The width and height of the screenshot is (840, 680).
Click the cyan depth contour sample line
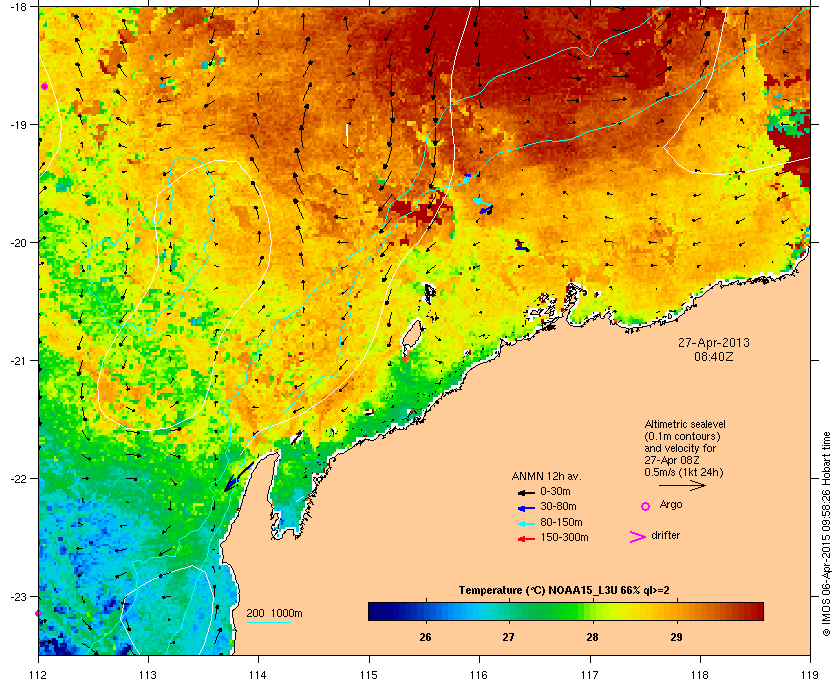click(268, 622)
